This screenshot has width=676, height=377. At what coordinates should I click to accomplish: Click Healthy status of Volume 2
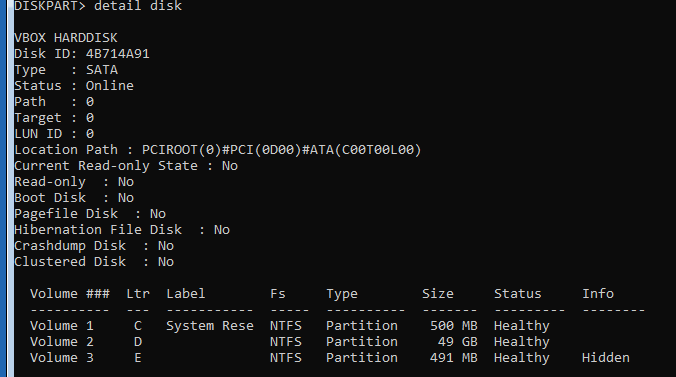[x=522, y=342]
